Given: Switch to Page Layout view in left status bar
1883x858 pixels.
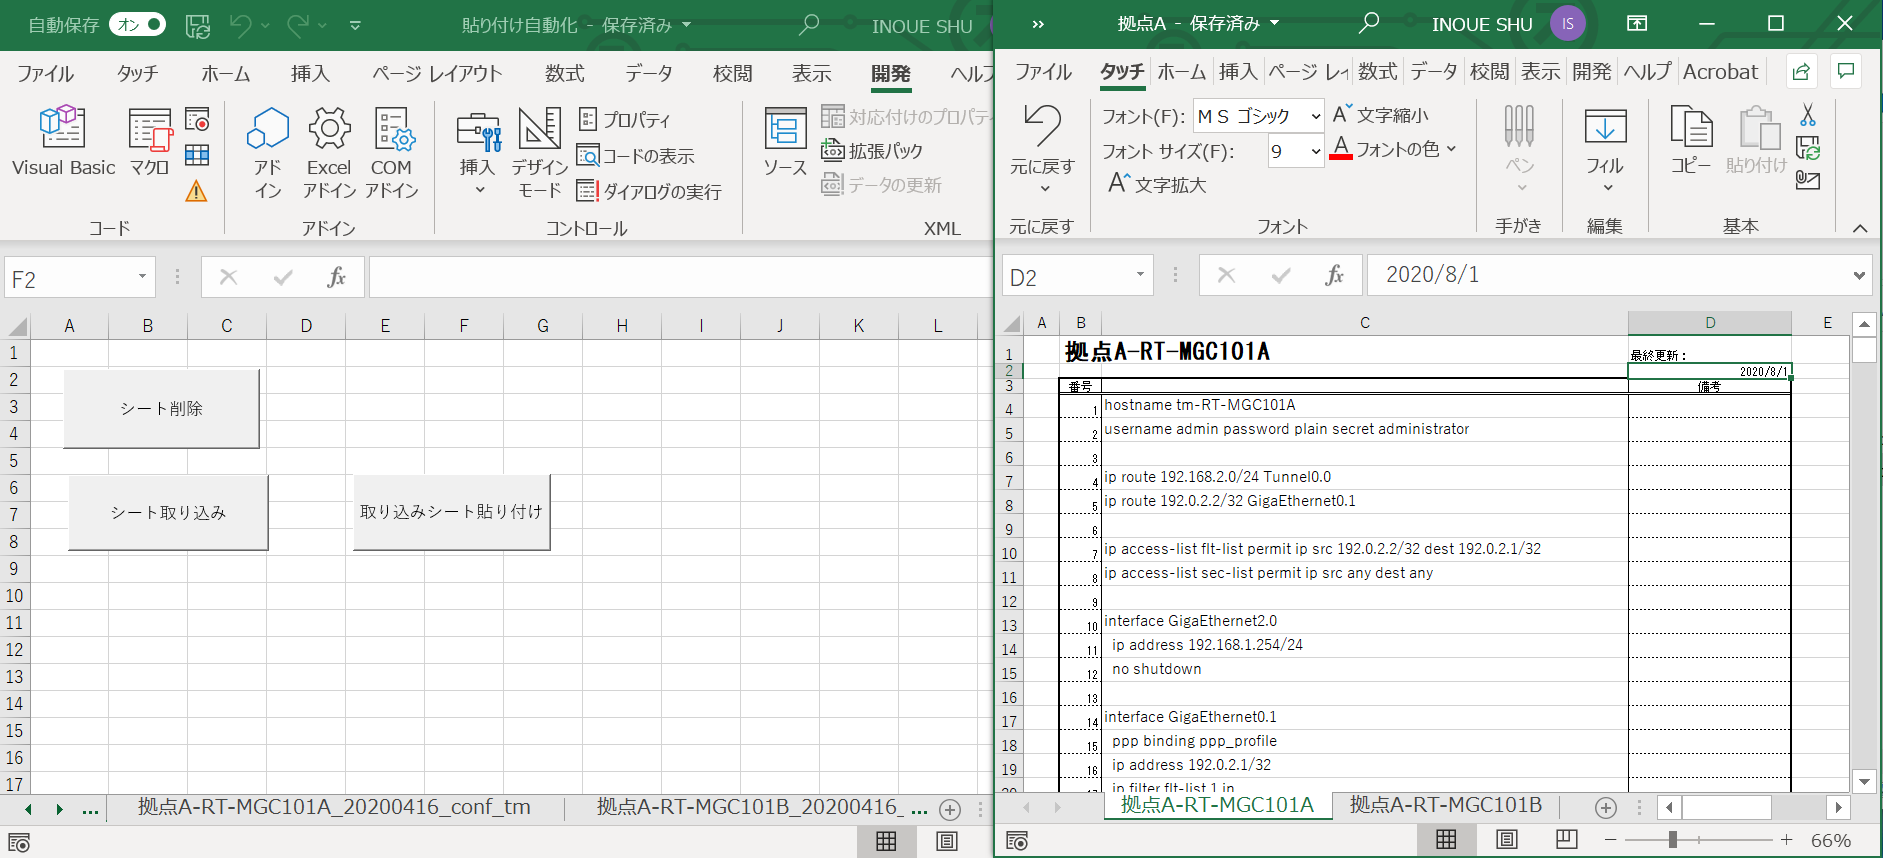Looking at the screenshot, I should click(x=947, y=841).
